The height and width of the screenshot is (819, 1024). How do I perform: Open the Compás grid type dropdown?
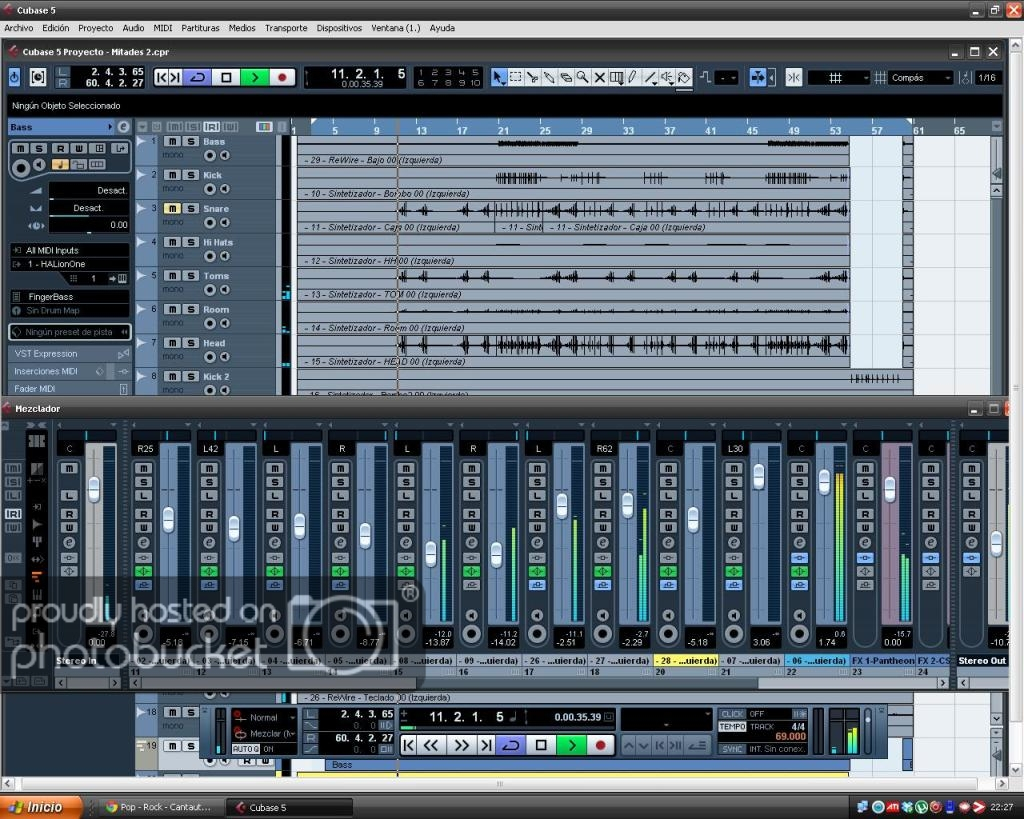click(x=920, y=78)
